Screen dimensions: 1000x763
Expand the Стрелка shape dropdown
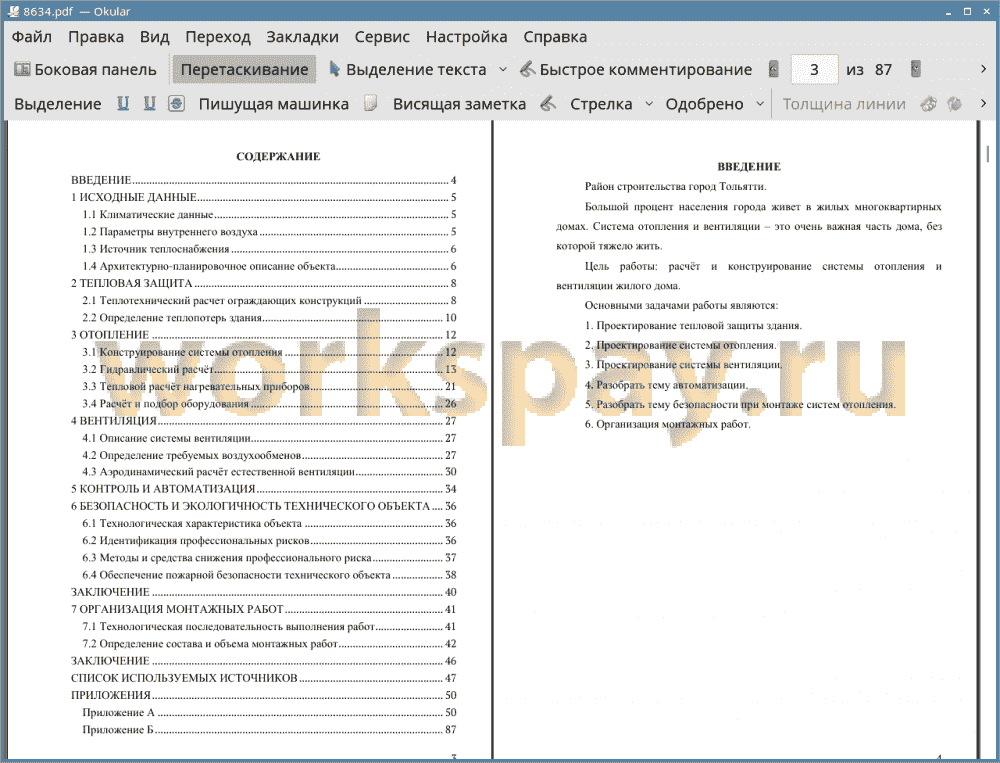pyautogui.click(x=649, y=104)
